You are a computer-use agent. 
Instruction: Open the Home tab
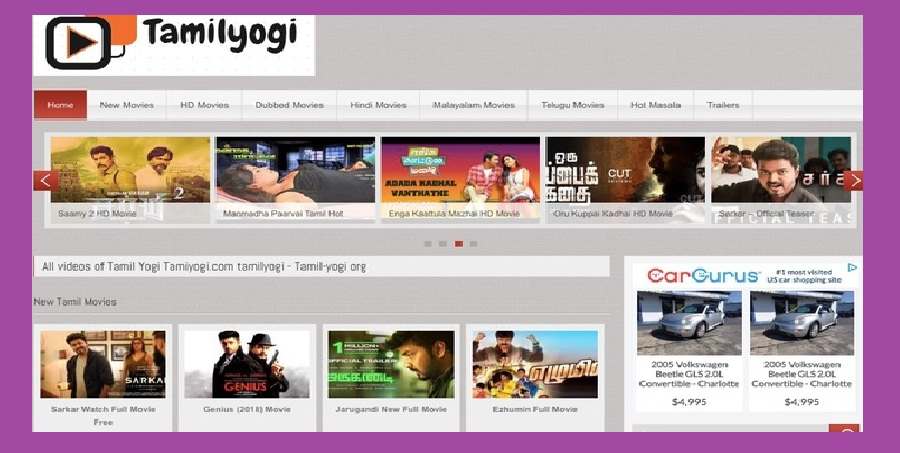point(60,105)
